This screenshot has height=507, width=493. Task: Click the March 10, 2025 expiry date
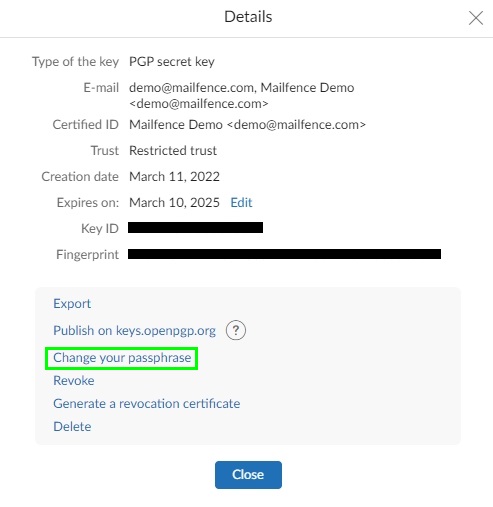174,202
